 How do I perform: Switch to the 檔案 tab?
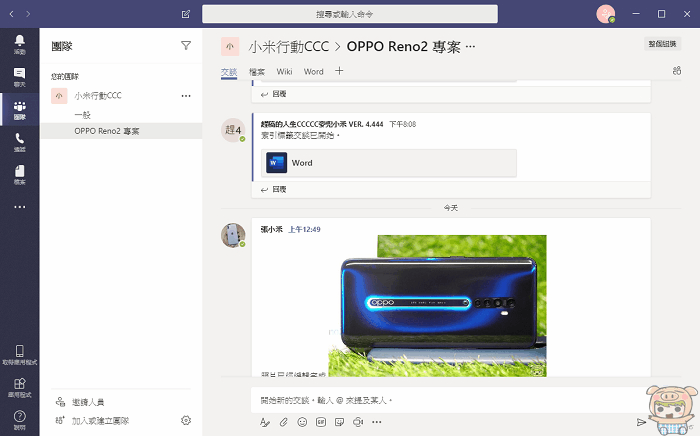coord(257,71)
